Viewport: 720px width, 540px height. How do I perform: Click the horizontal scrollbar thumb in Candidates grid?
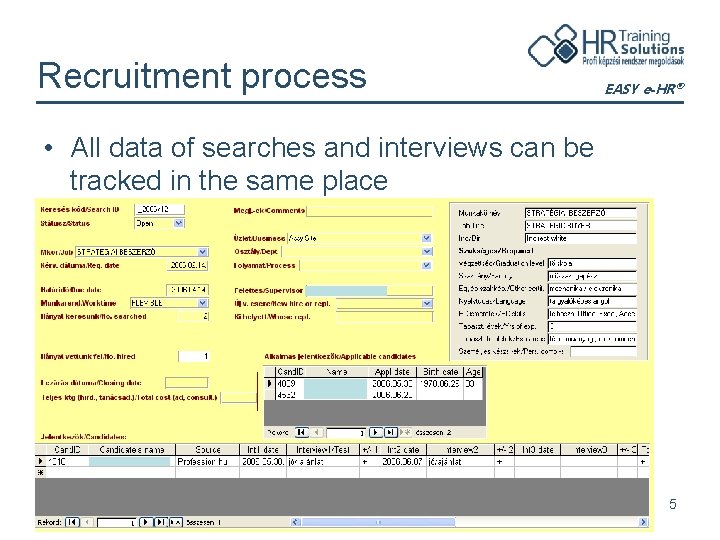coord(378,522)
